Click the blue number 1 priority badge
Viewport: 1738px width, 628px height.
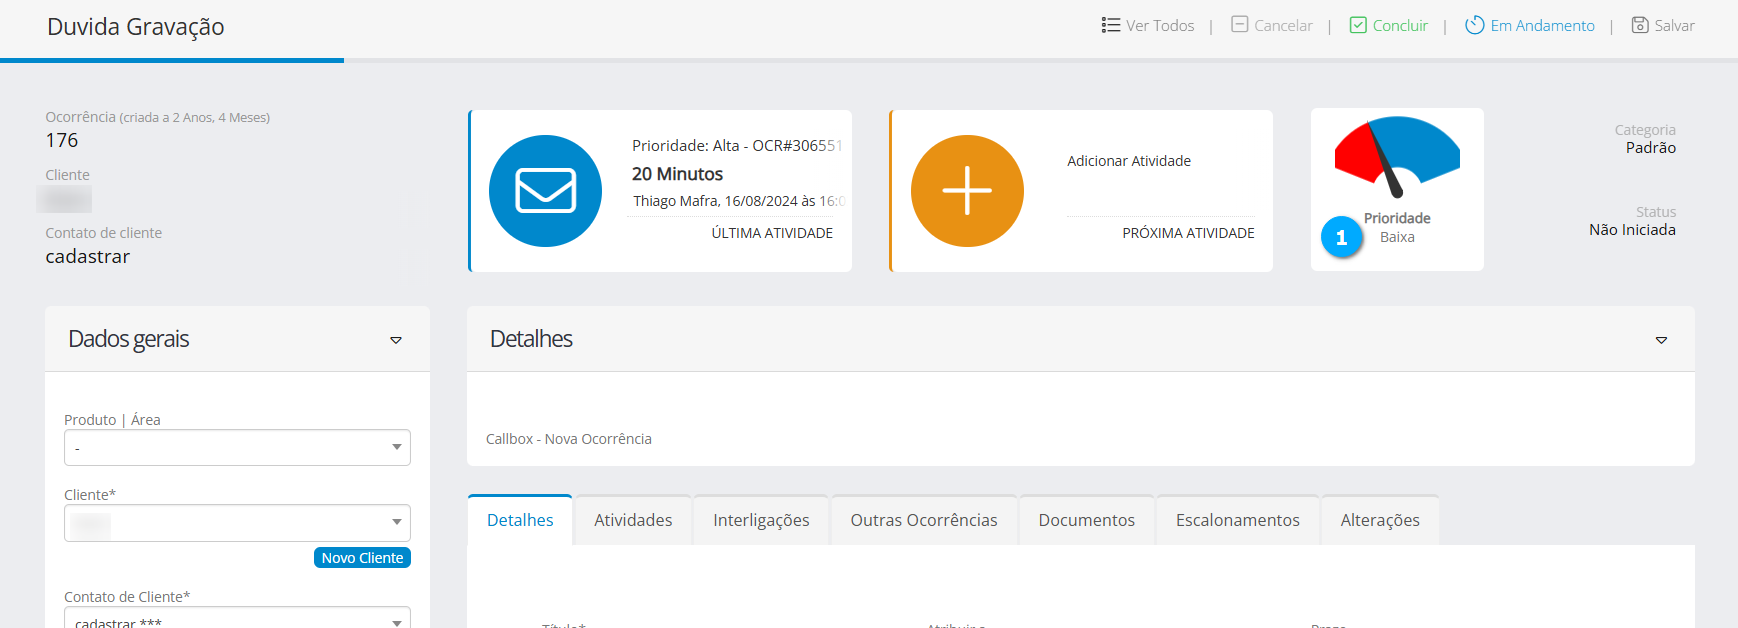[x=1341, y=238]
